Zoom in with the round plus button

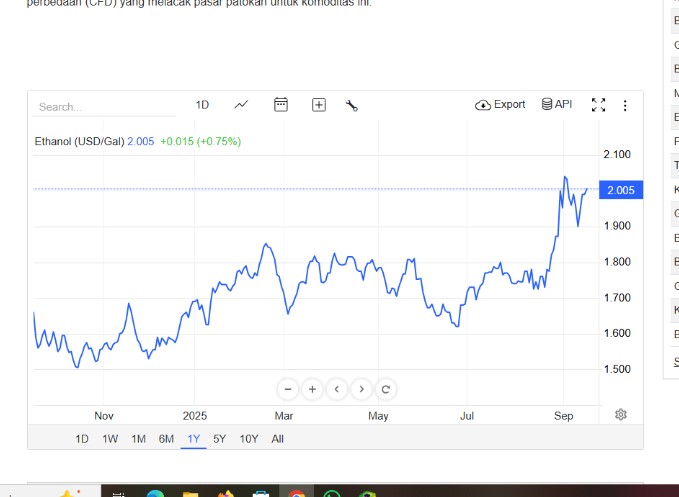tap(312, 389)
